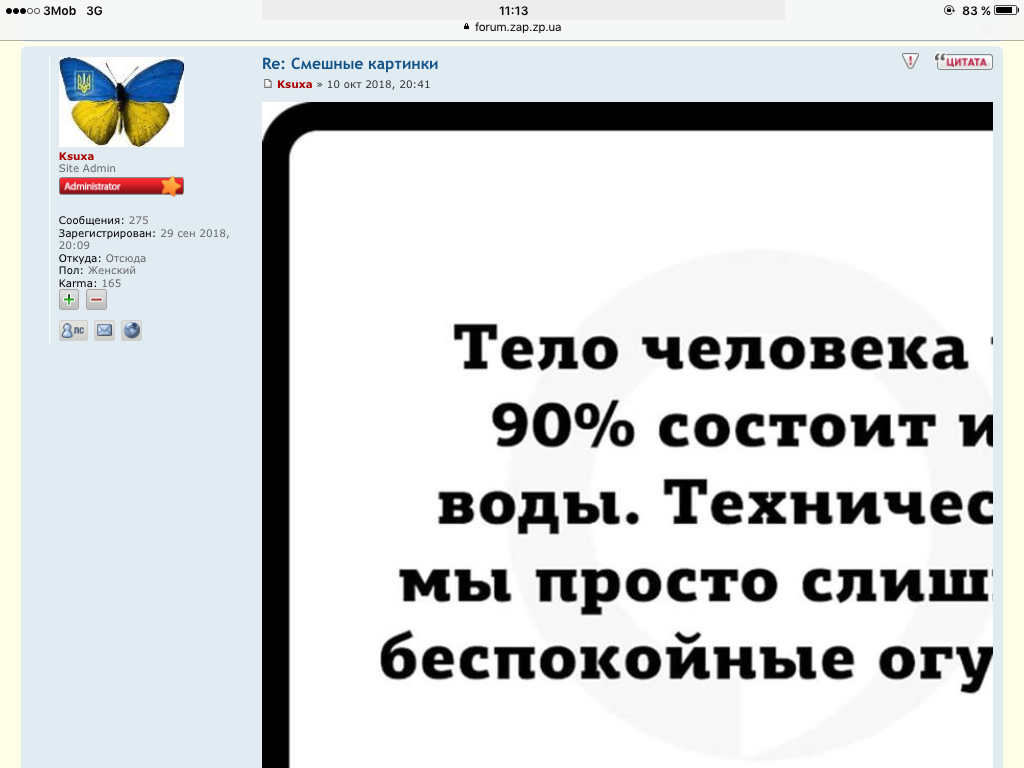Quote the post with the ЦИТАТА button
Screen dimensions: 1024x768
point(963,61)
